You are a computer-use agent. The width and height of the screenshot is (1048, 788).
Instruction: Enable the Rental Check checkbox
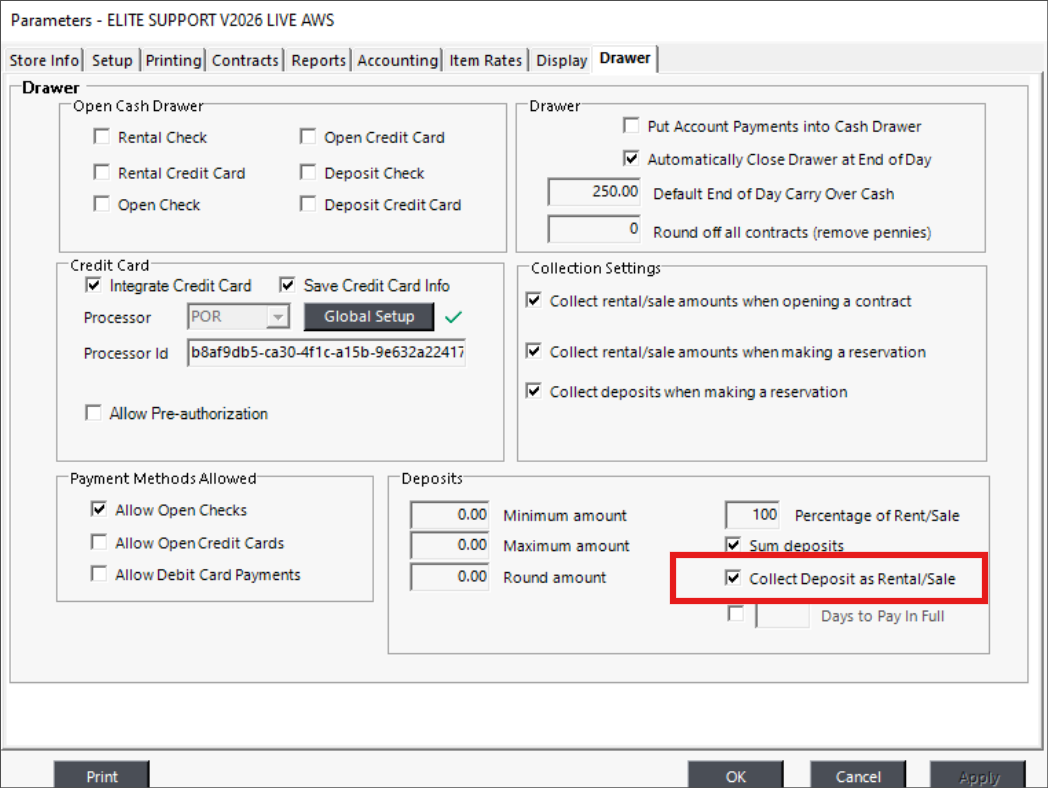101,138
